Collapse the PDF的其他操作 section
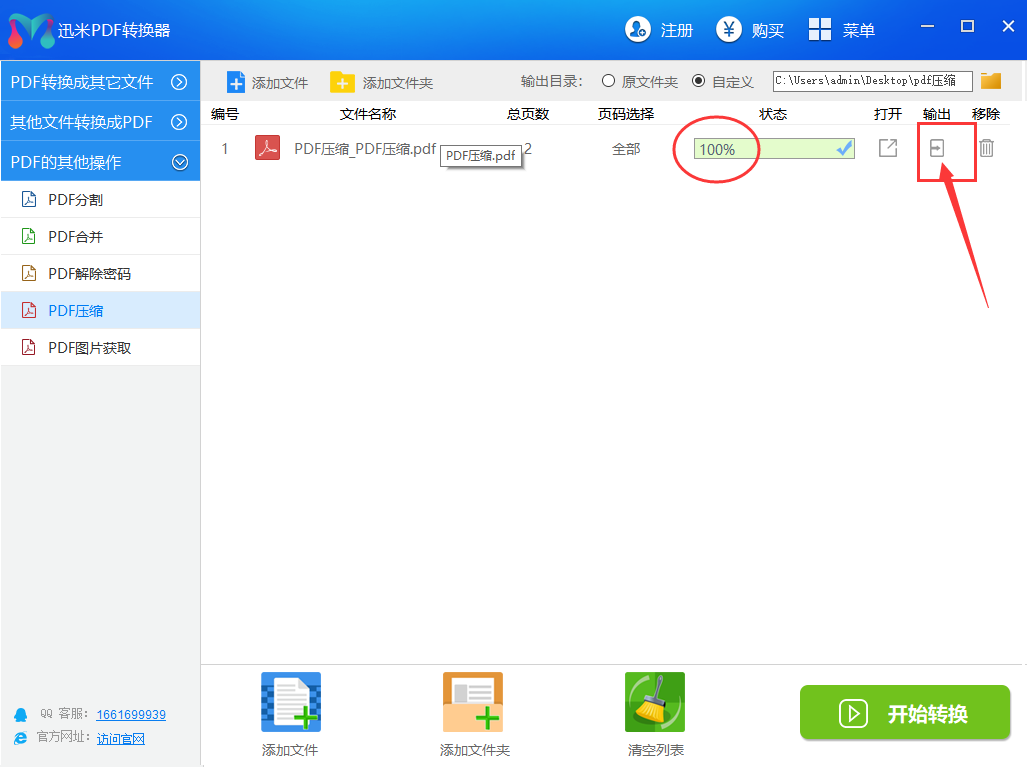This screenshot has width=1027, height=767. [x=100, y=160]
